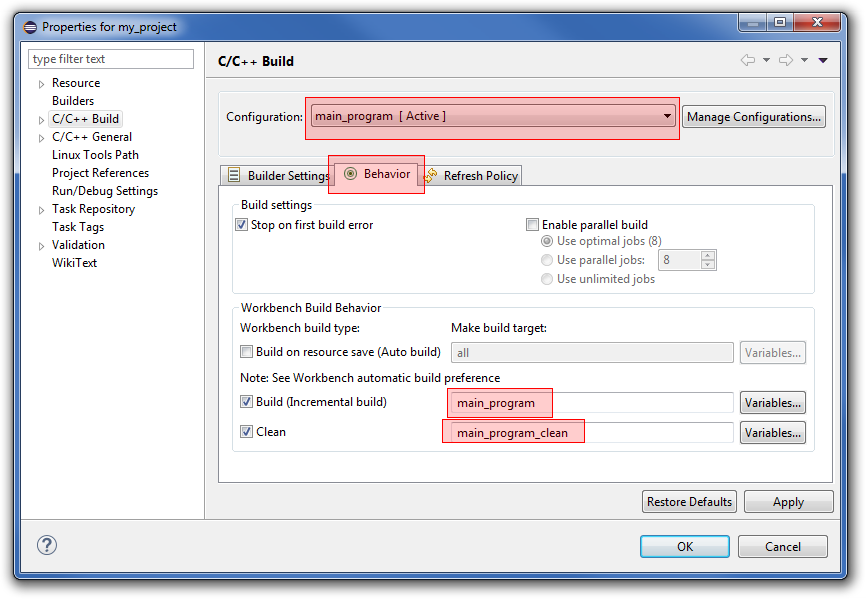Open the view menu triangle icon
Screen dimensions: 866x599
(823, 60)
